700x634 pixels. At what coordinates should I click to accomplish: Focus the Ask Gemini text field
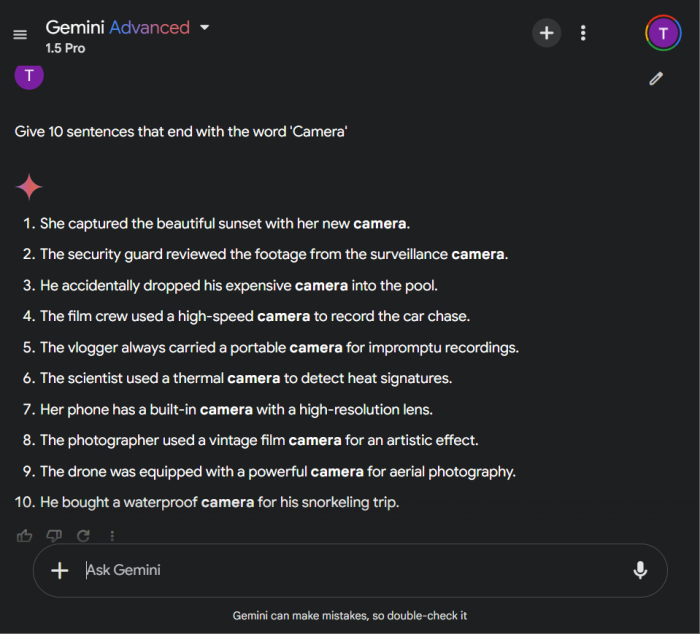[x=340, y=570]
